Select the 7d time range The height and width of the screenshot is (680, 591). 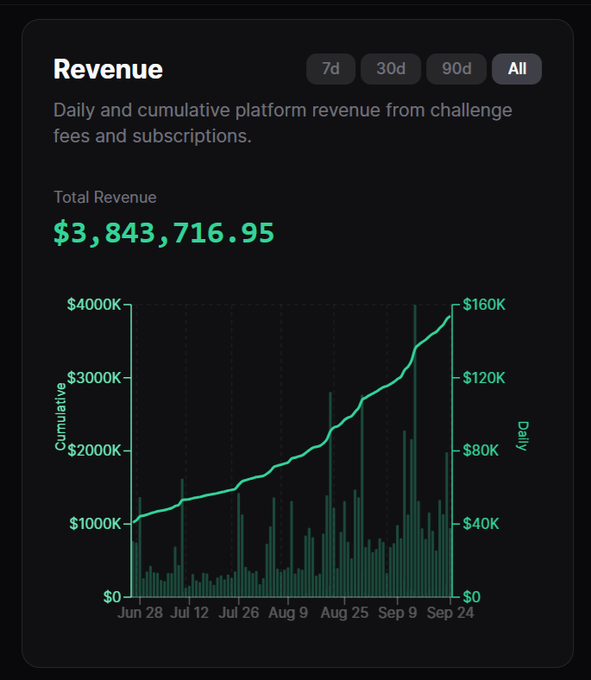(x=331, y=69)
